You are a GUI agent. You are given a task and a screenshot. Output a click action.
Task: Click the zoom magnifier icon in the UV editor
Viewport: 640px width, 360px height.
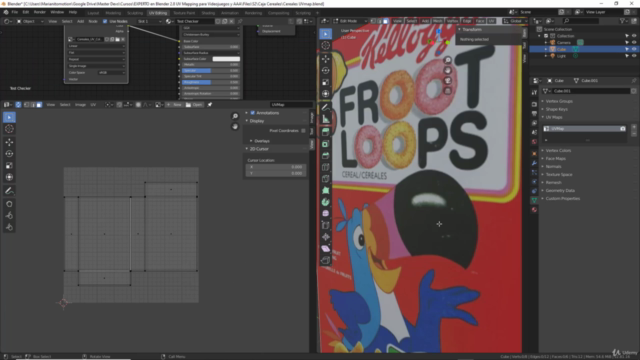[x=235, y=116]
